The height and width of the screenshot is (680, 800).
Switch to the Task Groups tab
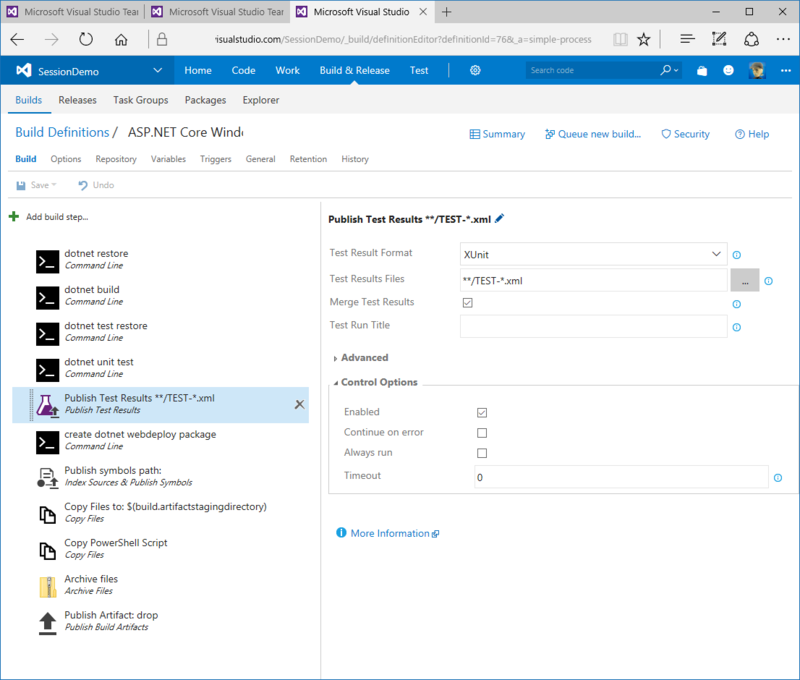[141, 100]
